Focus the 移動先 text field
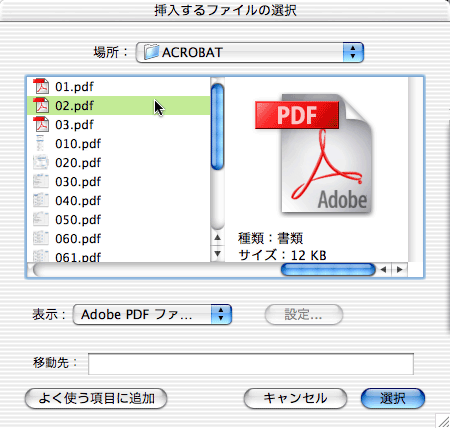This screenshot has height=428, width=450. [x=251, y=364]
